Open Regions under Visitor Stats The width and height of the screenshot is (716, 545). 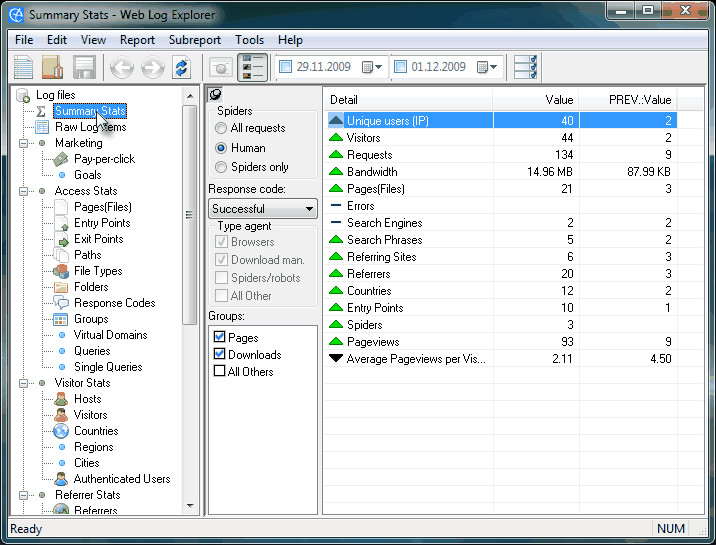coord(94,447)
